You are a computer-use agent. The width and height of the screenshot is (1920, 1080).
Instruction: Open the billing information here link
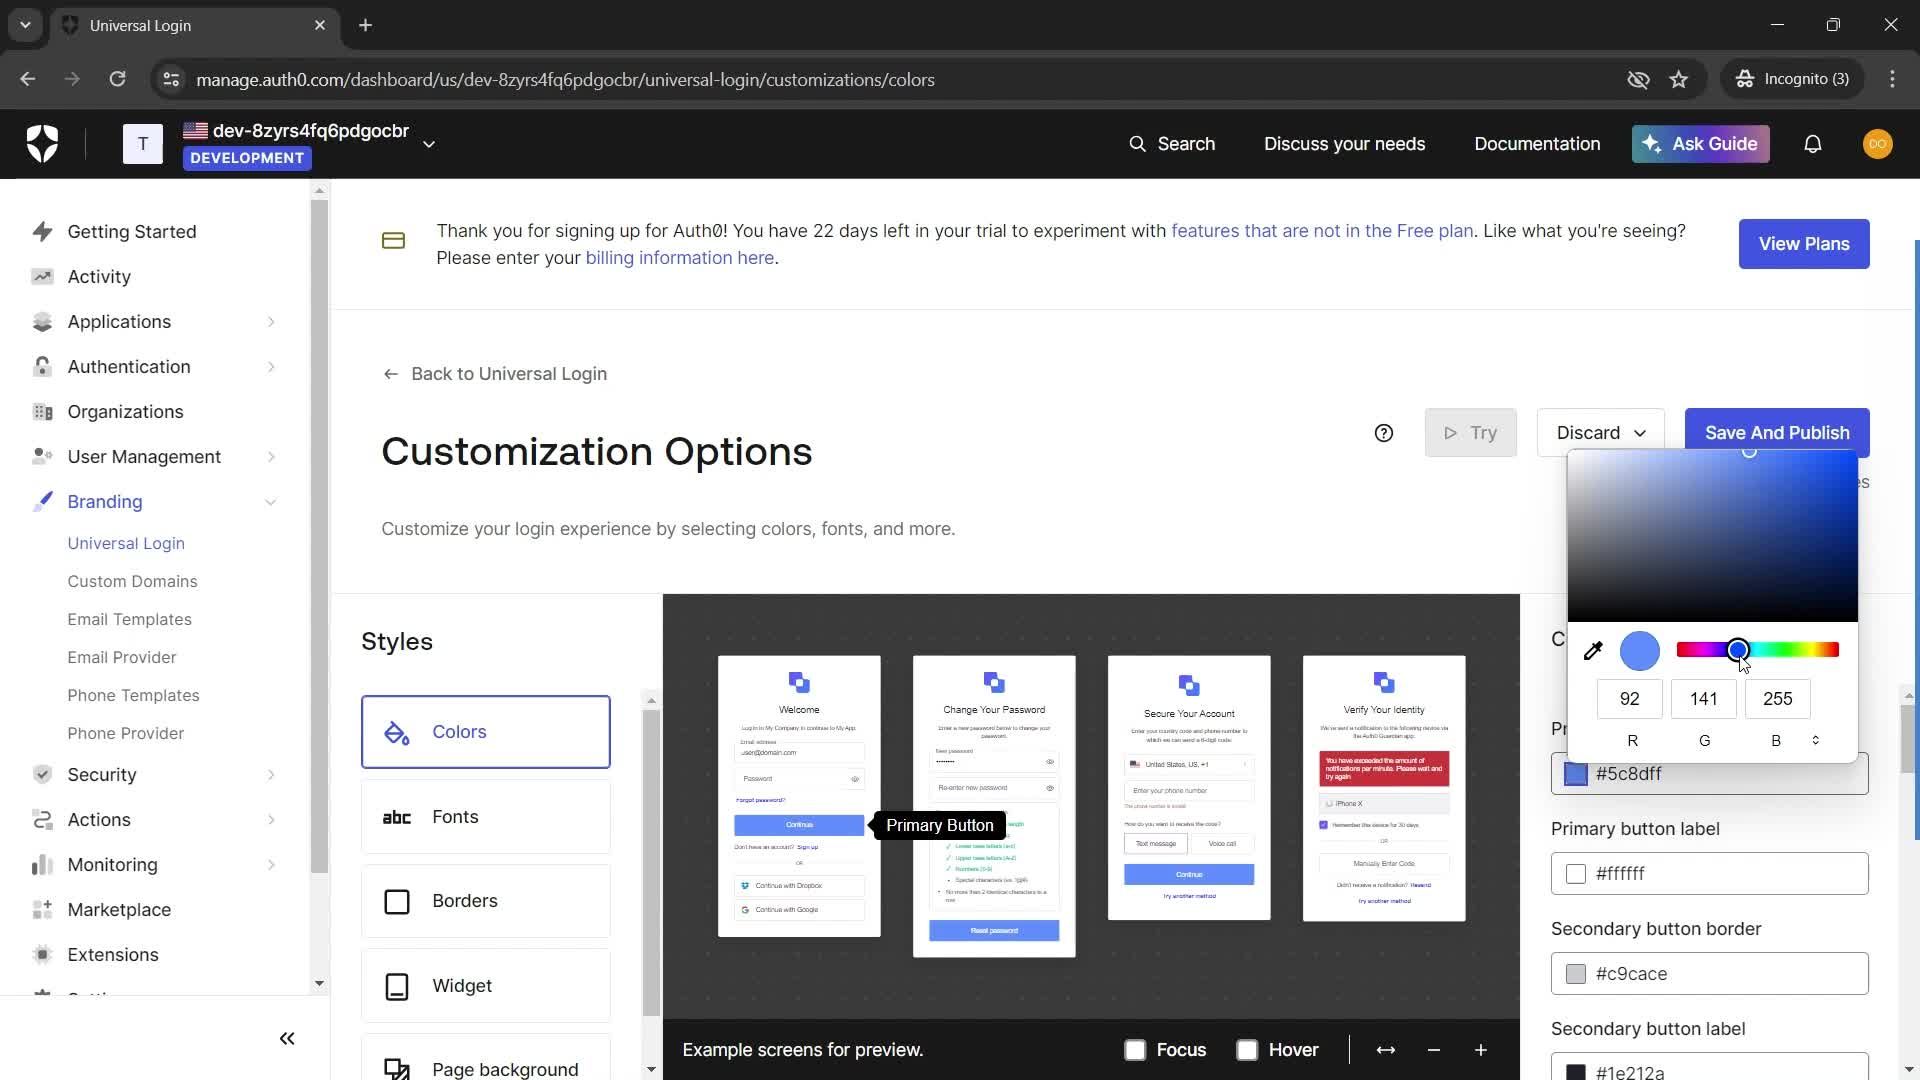point(680,258)
